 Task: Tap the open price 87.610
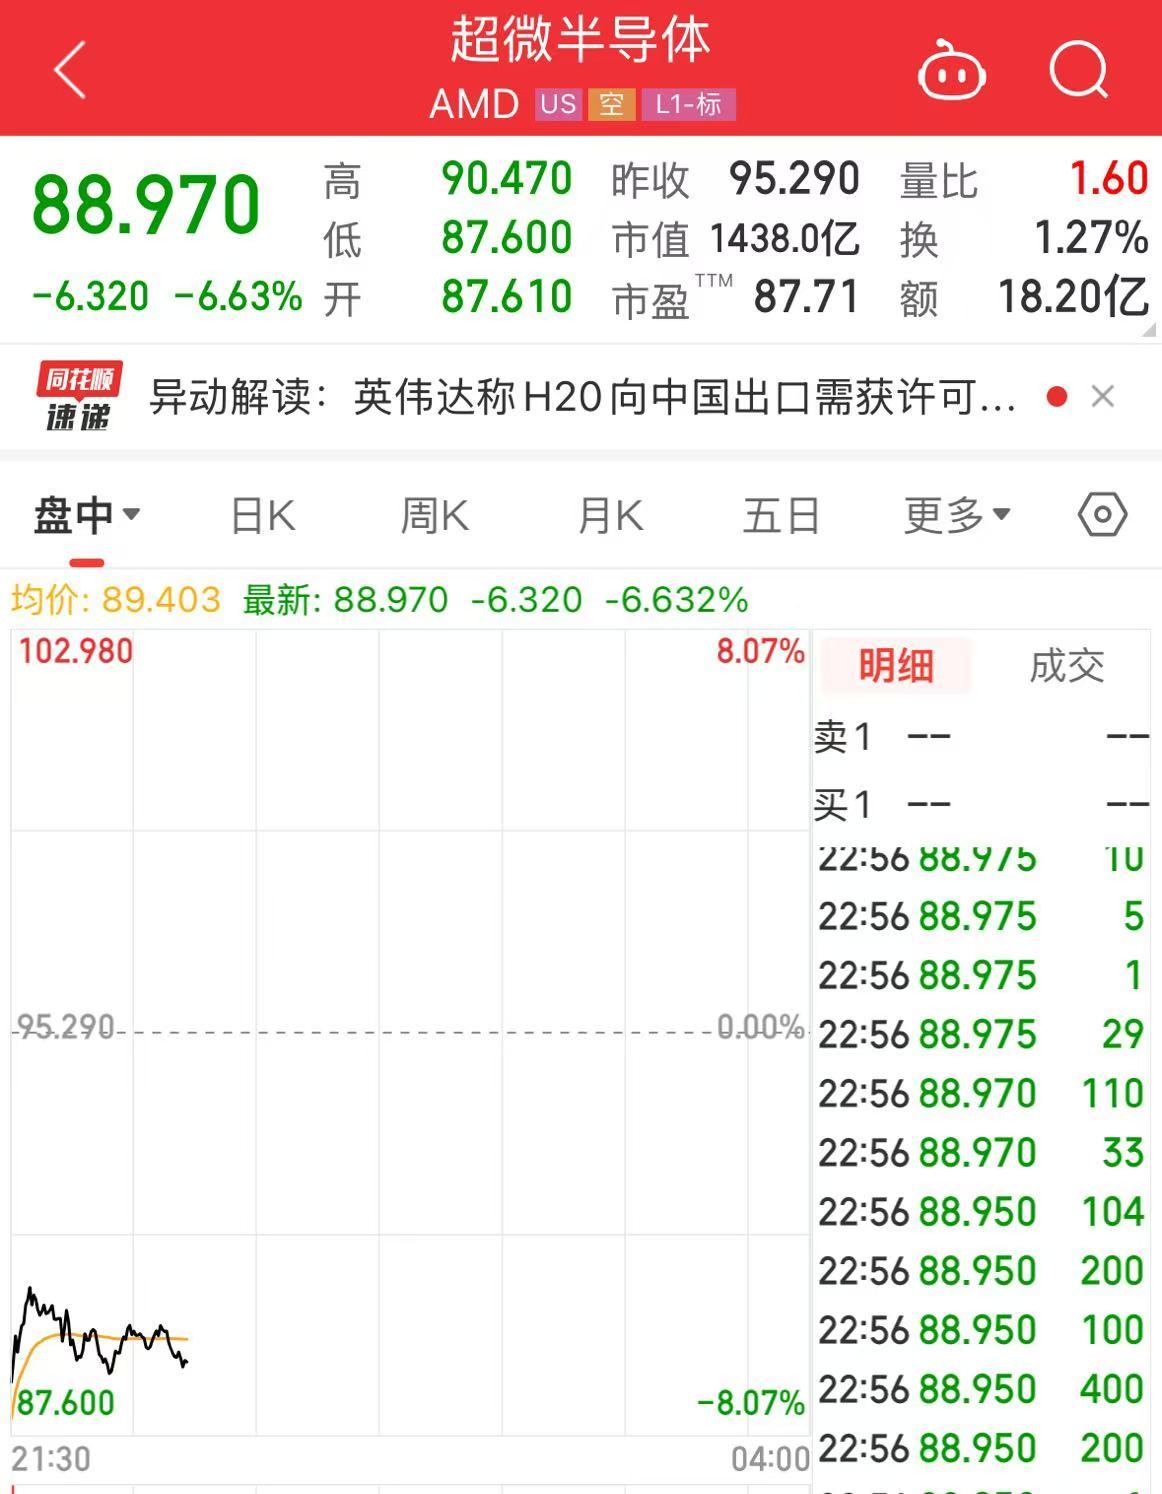[506, 297]
